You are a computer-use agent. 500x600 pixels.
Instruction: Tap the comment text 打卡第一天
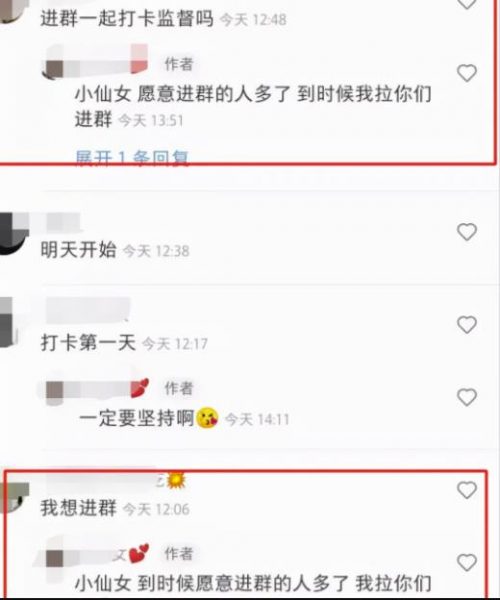(x=88, y=342)
